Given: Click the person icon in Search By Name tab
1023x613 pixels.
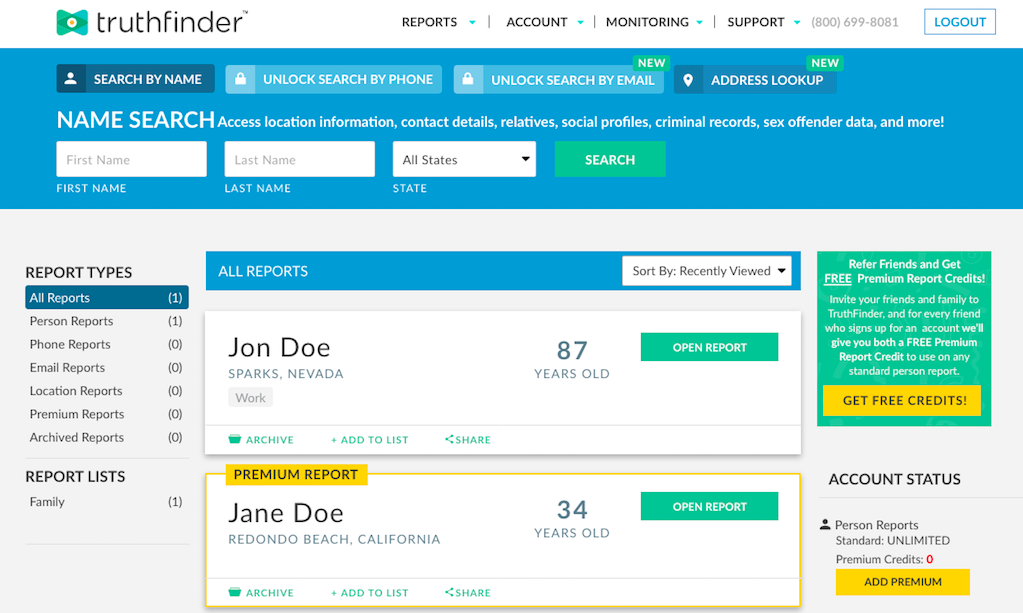Looking at the screenshot, I should point(71,79).
